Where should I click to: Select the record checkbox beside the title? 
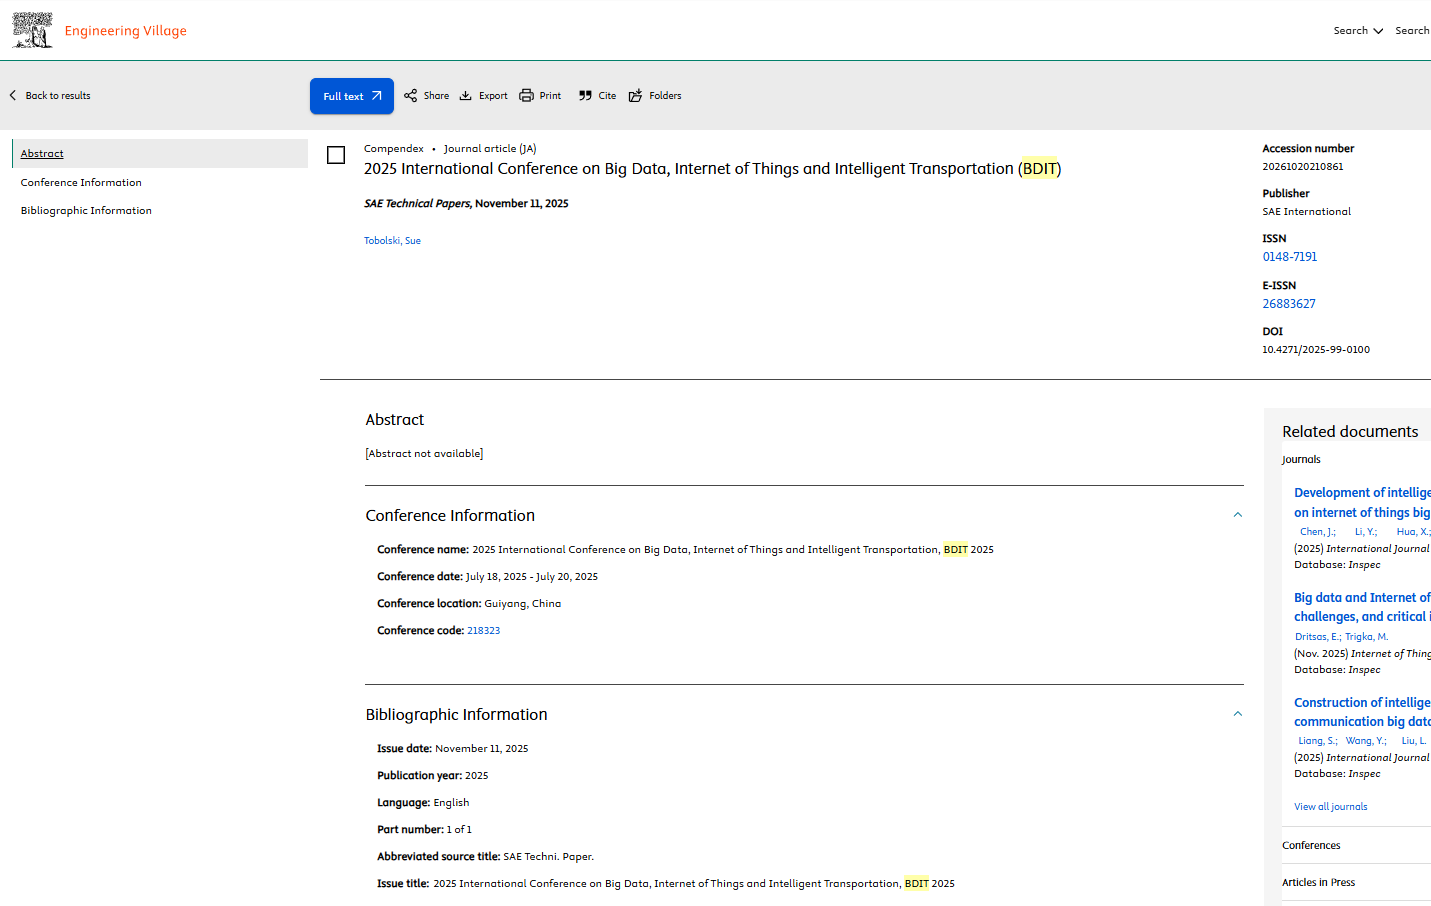336,155
